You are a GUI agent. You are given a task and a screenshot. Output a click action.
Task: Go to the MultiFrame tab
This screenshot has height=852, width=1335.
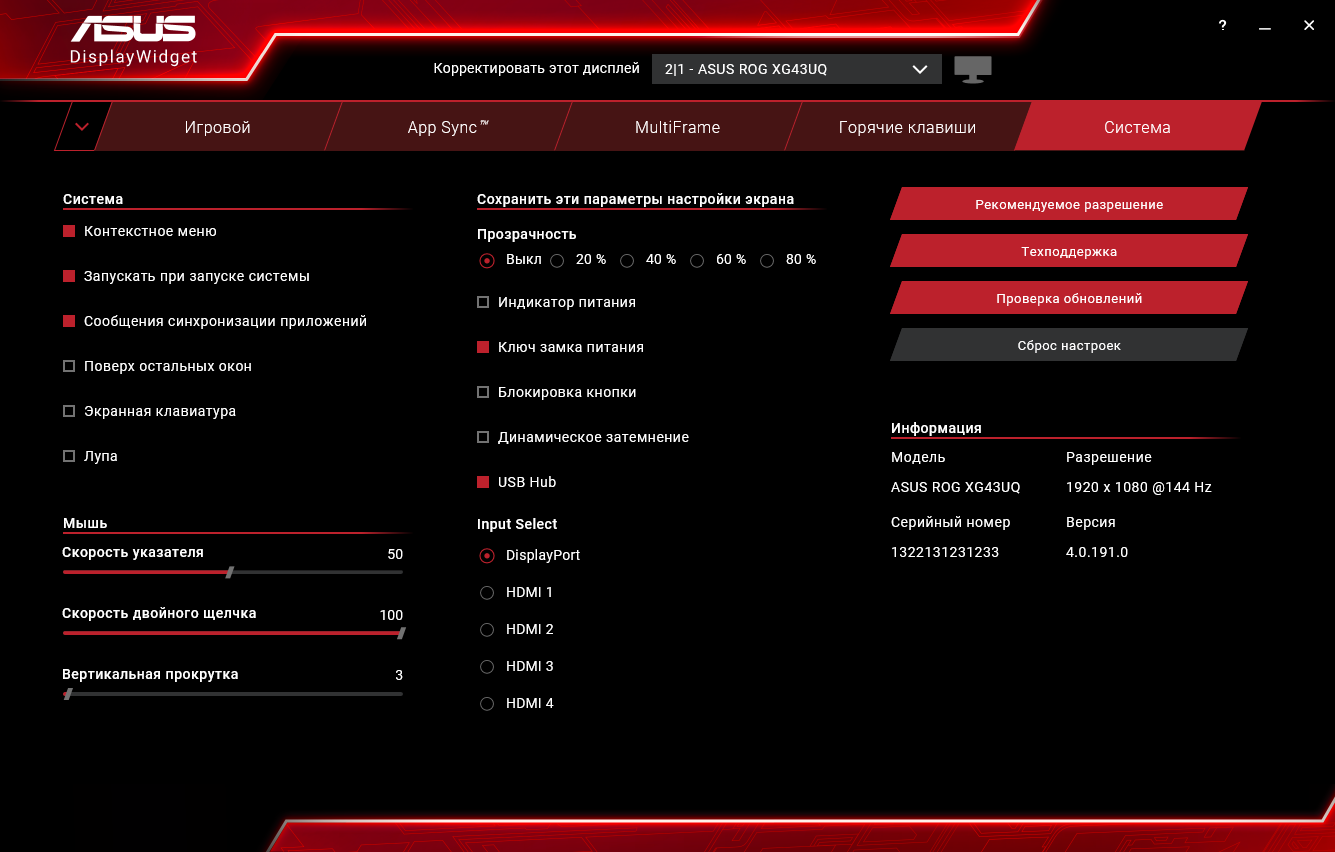pyautogui.click(x=677, y=127)
